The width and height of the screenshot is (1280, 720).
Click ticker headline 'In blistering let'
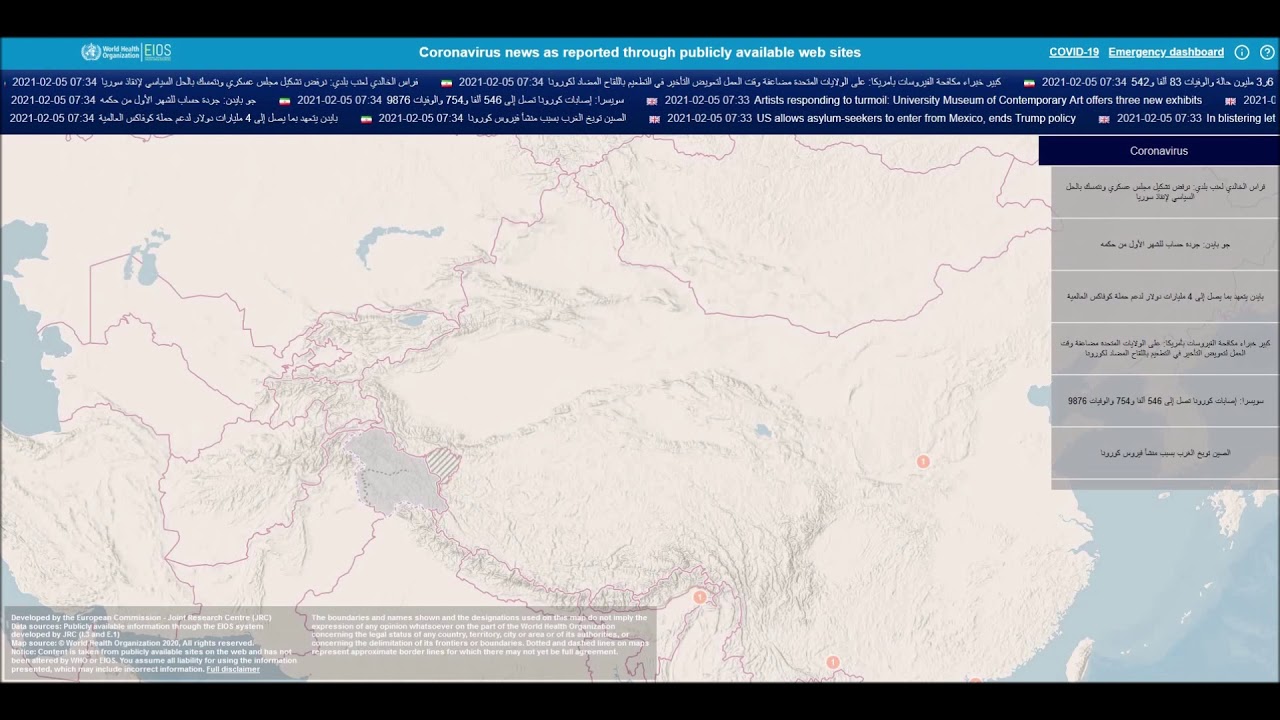1241,118
